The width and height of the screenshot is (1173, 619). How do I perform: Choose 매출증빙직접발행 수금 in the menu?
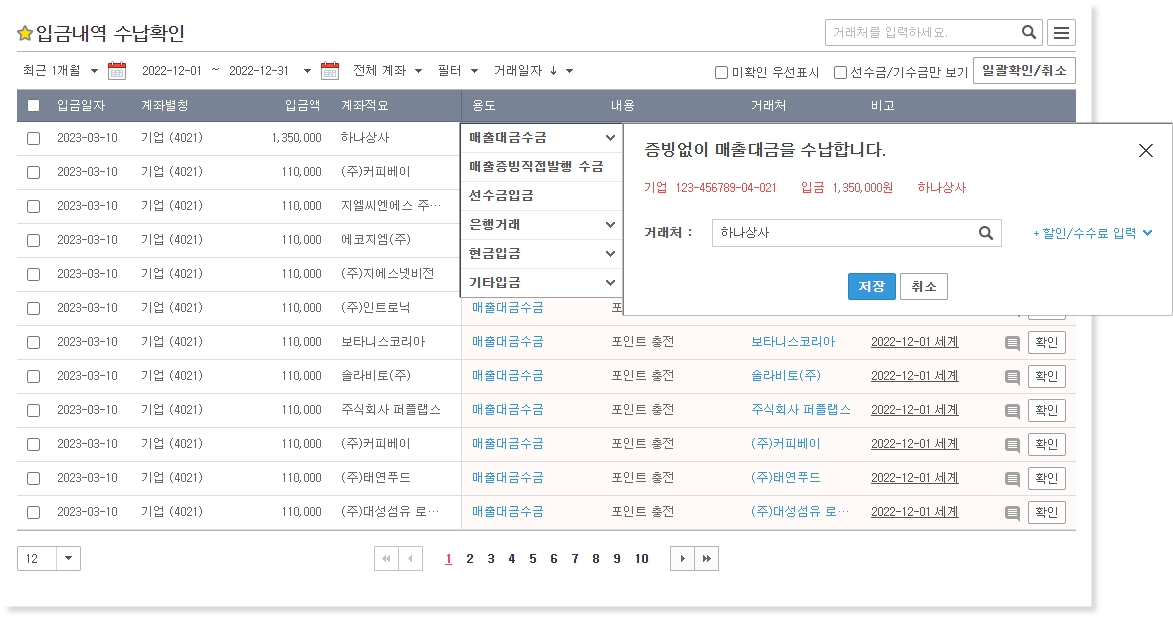click(x=536, y=167)
